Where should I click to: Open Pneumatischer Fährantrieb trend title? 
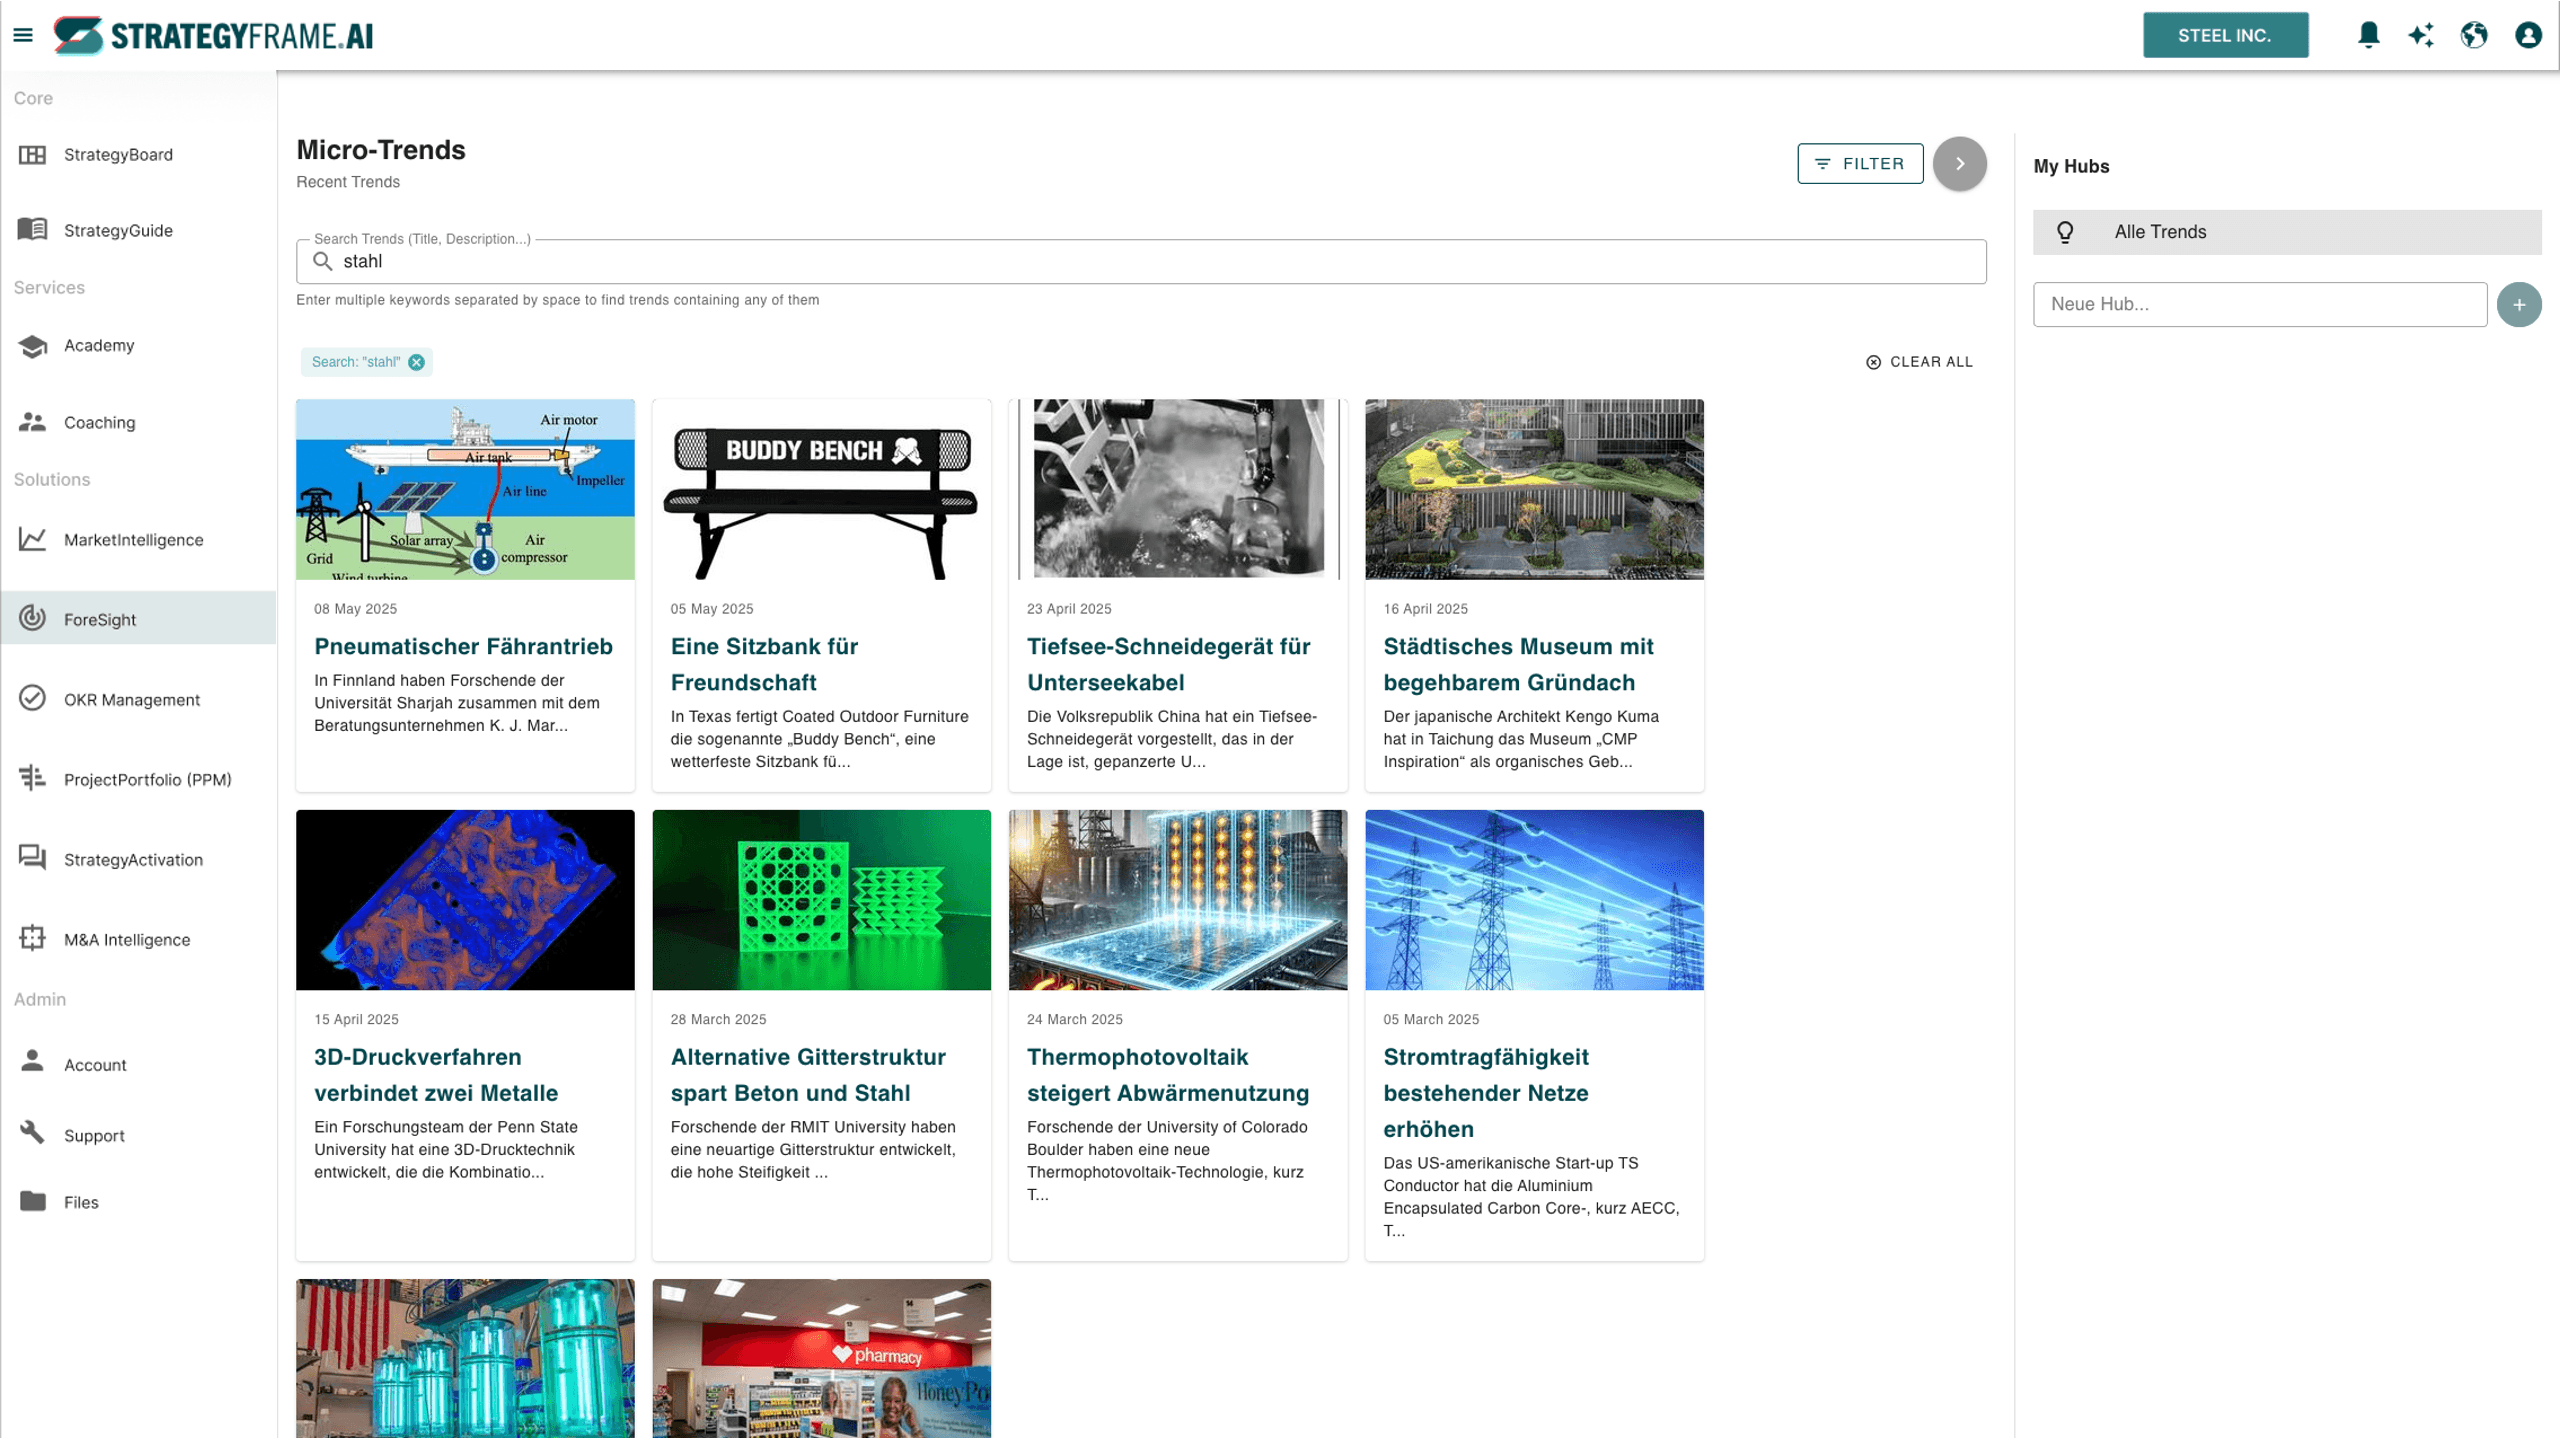pos(463,646)
